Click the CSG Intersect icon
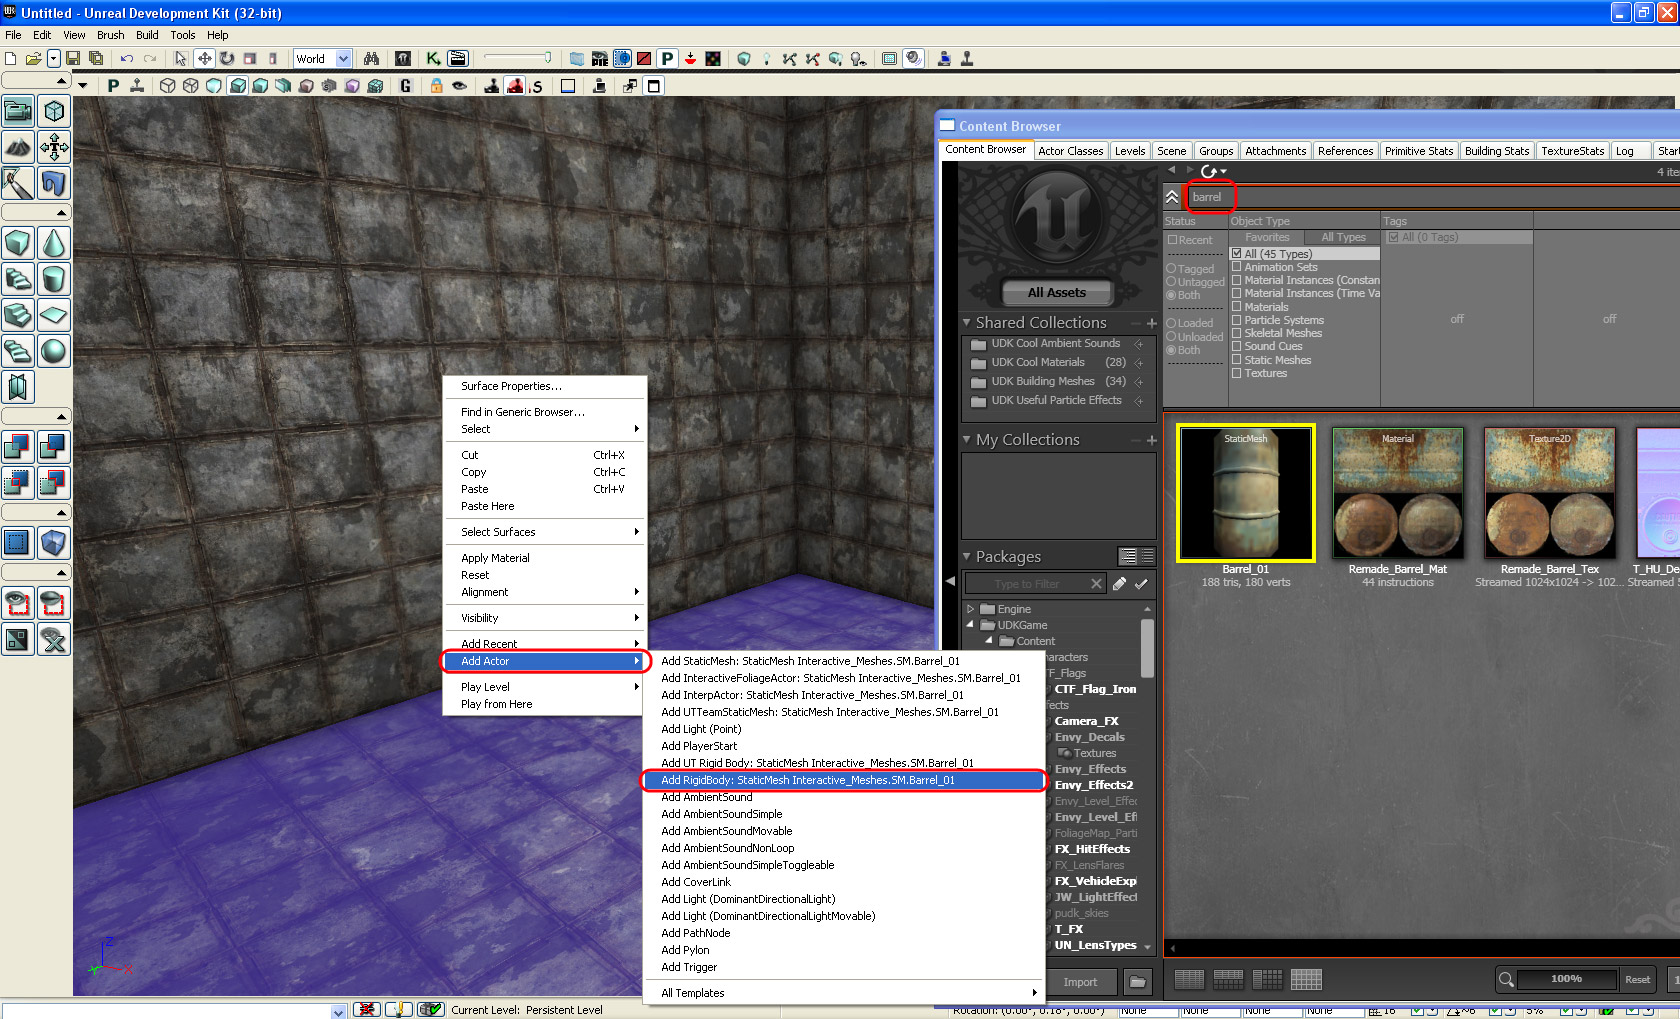 pyautogui.click(x=18, y=483)
